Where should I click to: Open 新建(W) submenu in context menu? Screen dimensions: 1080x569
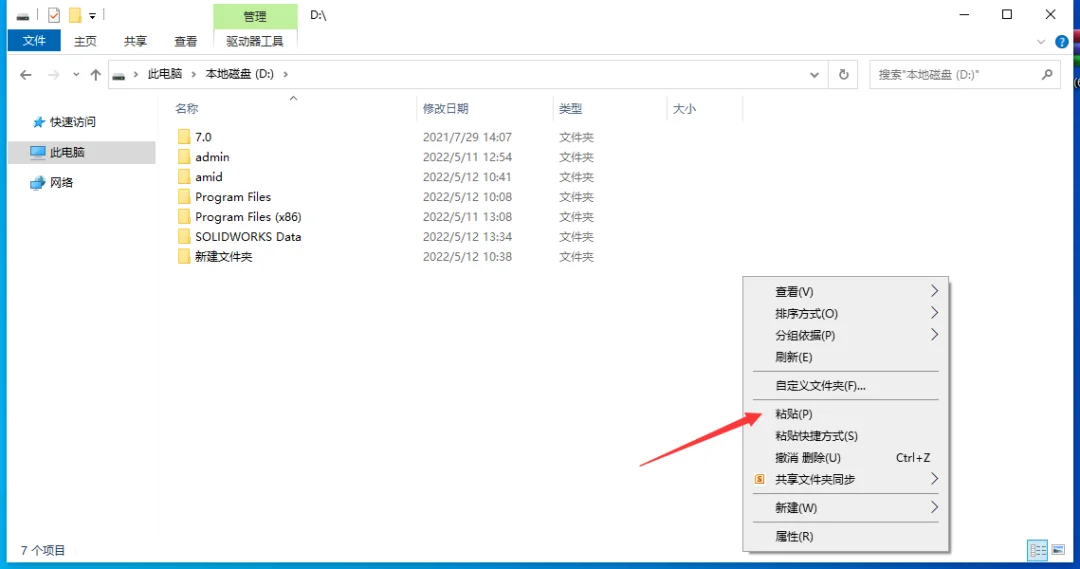point(846,508)
